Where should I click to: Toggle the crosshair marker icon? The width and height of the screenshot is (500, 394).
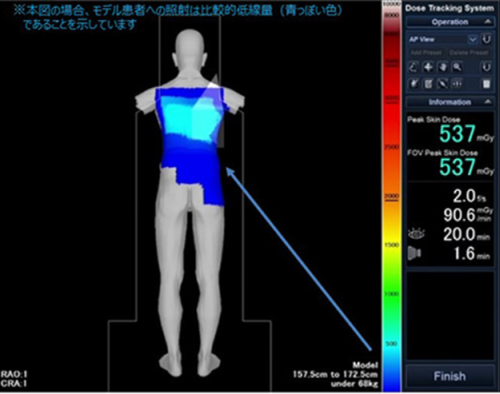pyautogui.click(x=457, y=83)
